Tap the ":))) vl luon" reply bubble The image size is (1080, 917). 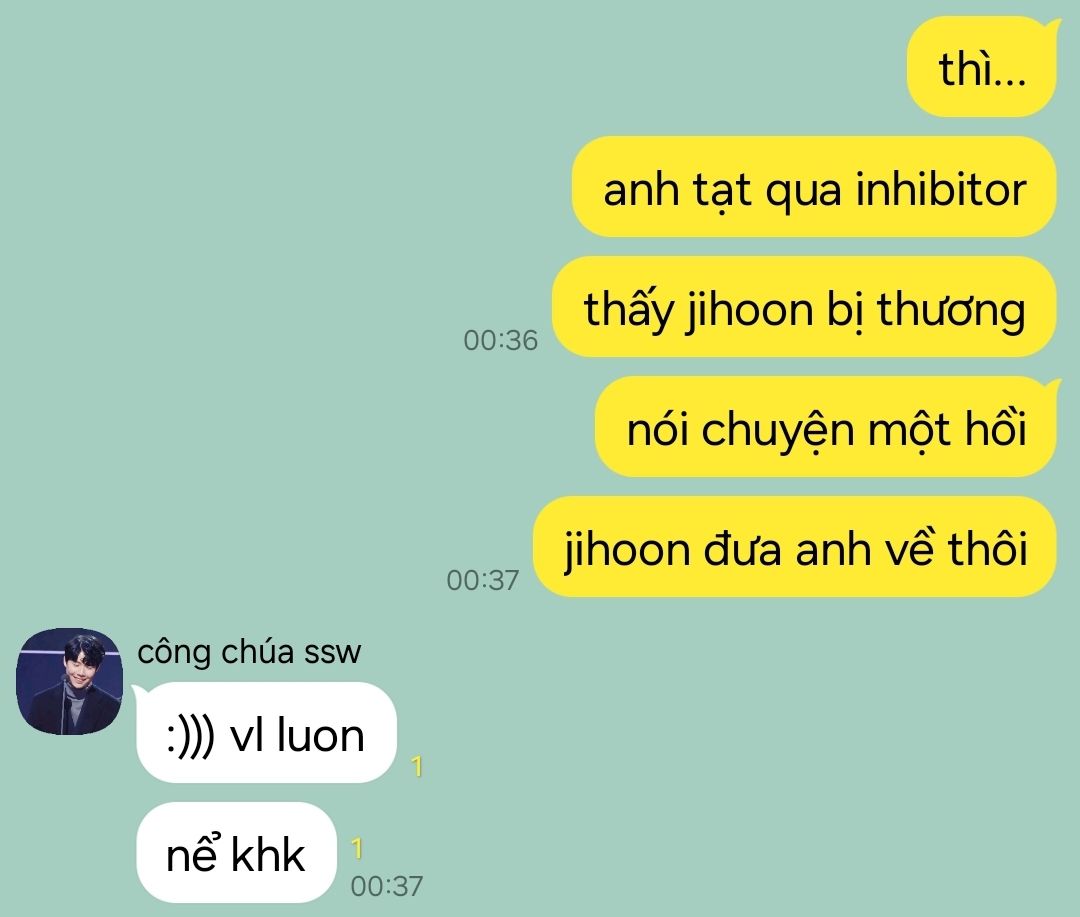264,732
